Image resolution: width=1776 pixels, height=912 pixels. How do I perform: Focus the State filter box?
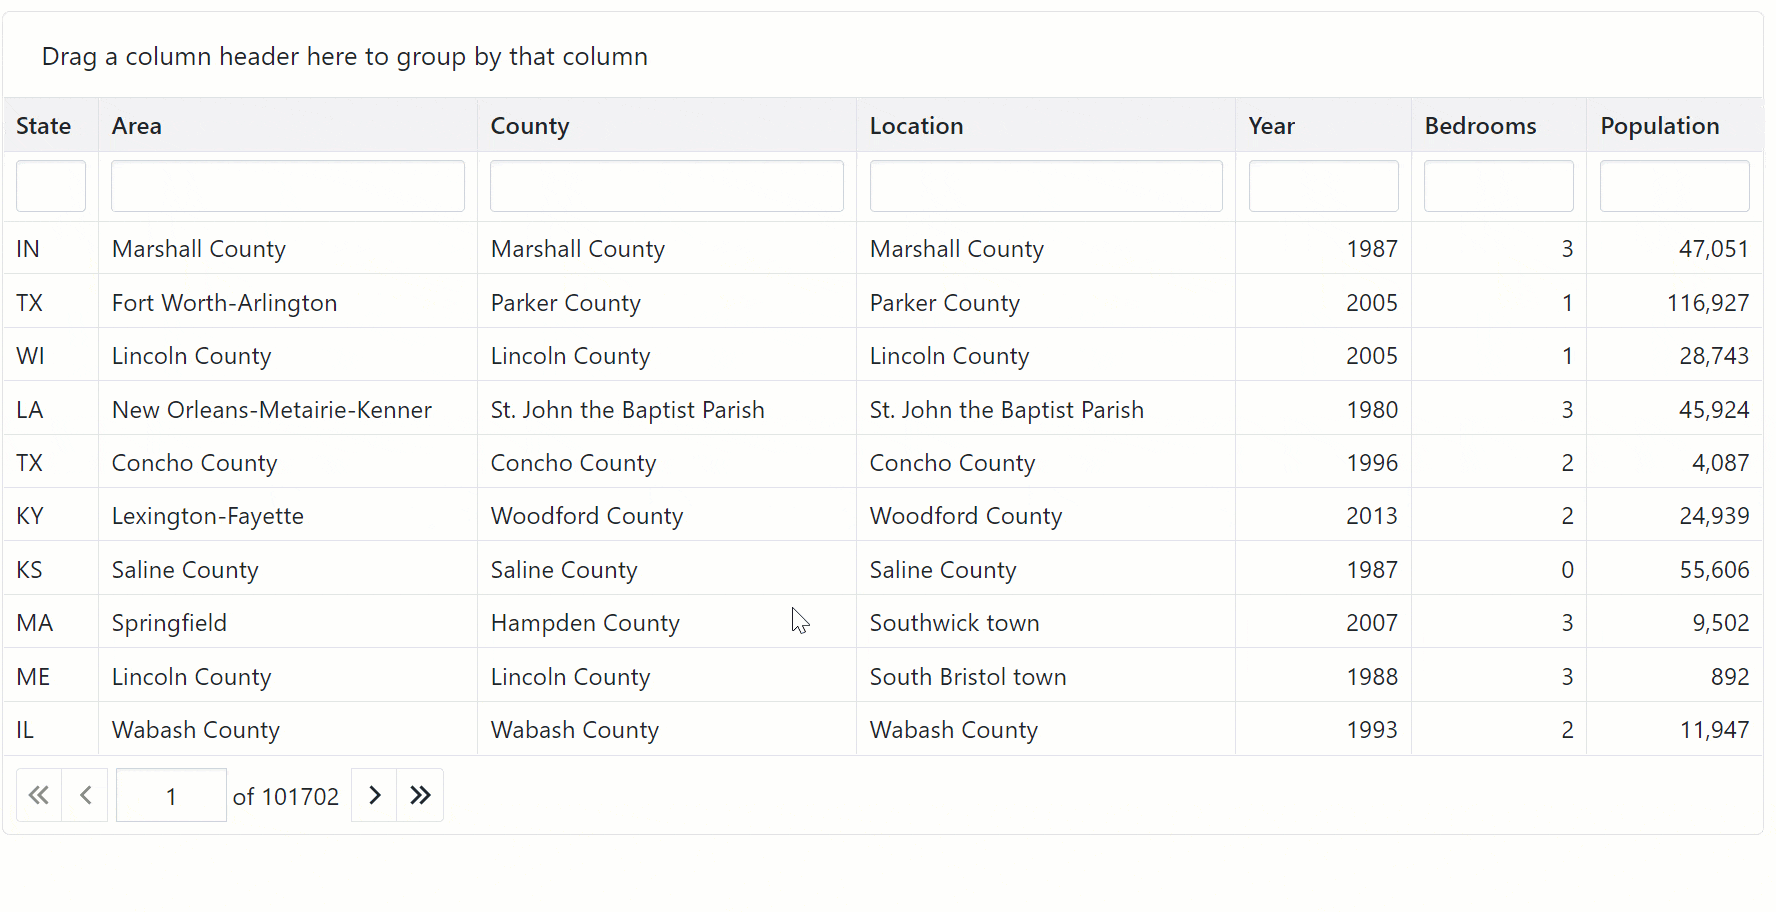(x=51, y=186)
